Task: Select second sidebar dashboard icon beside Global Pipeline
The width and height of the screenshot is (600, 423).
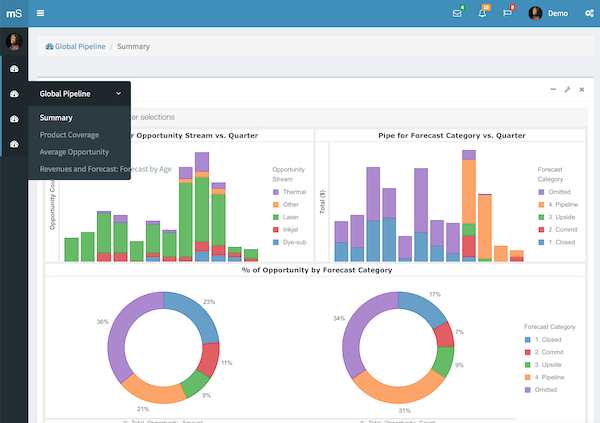Action: pyautogui.click(x=14, y=94)
